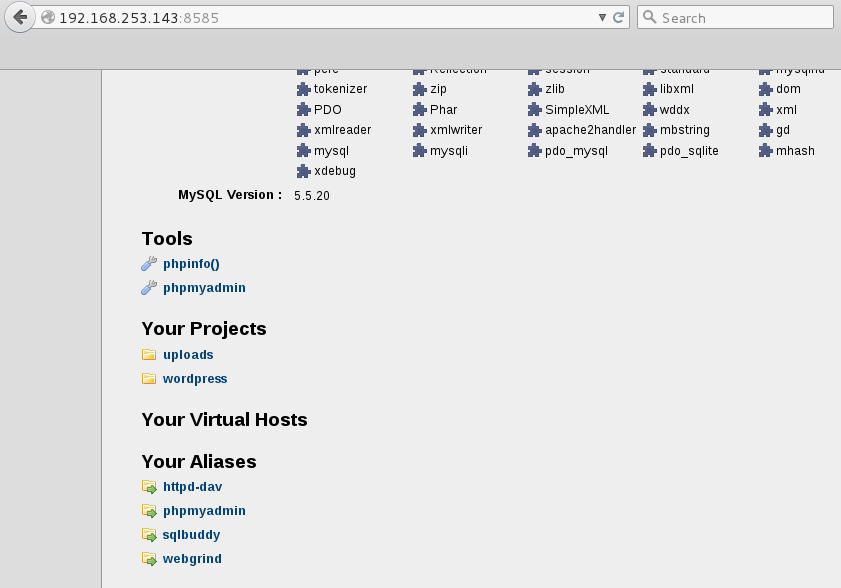Click the wrench icon beside phpmyadmin tool
This screenshot has width=841, height=588.
(149, 288)
